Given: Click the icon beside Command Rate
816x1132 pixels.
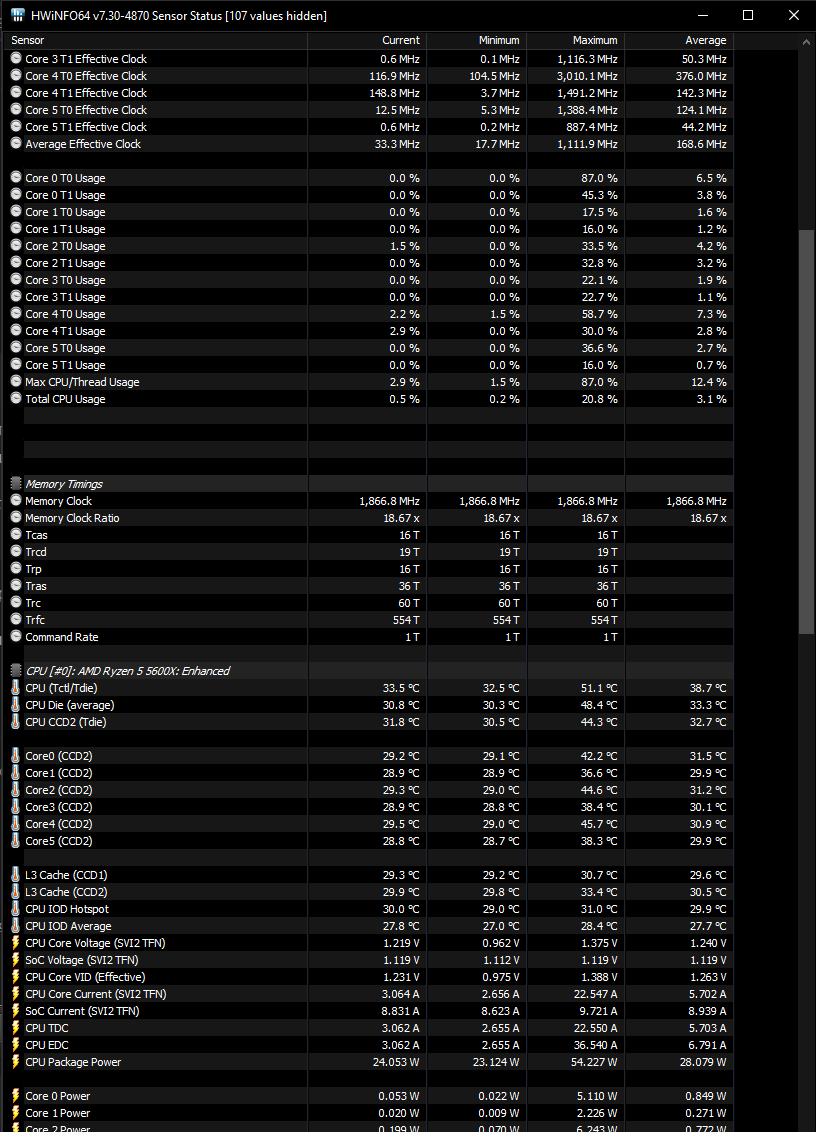Looking at the screenshot, I should click(x=16, y=636).
